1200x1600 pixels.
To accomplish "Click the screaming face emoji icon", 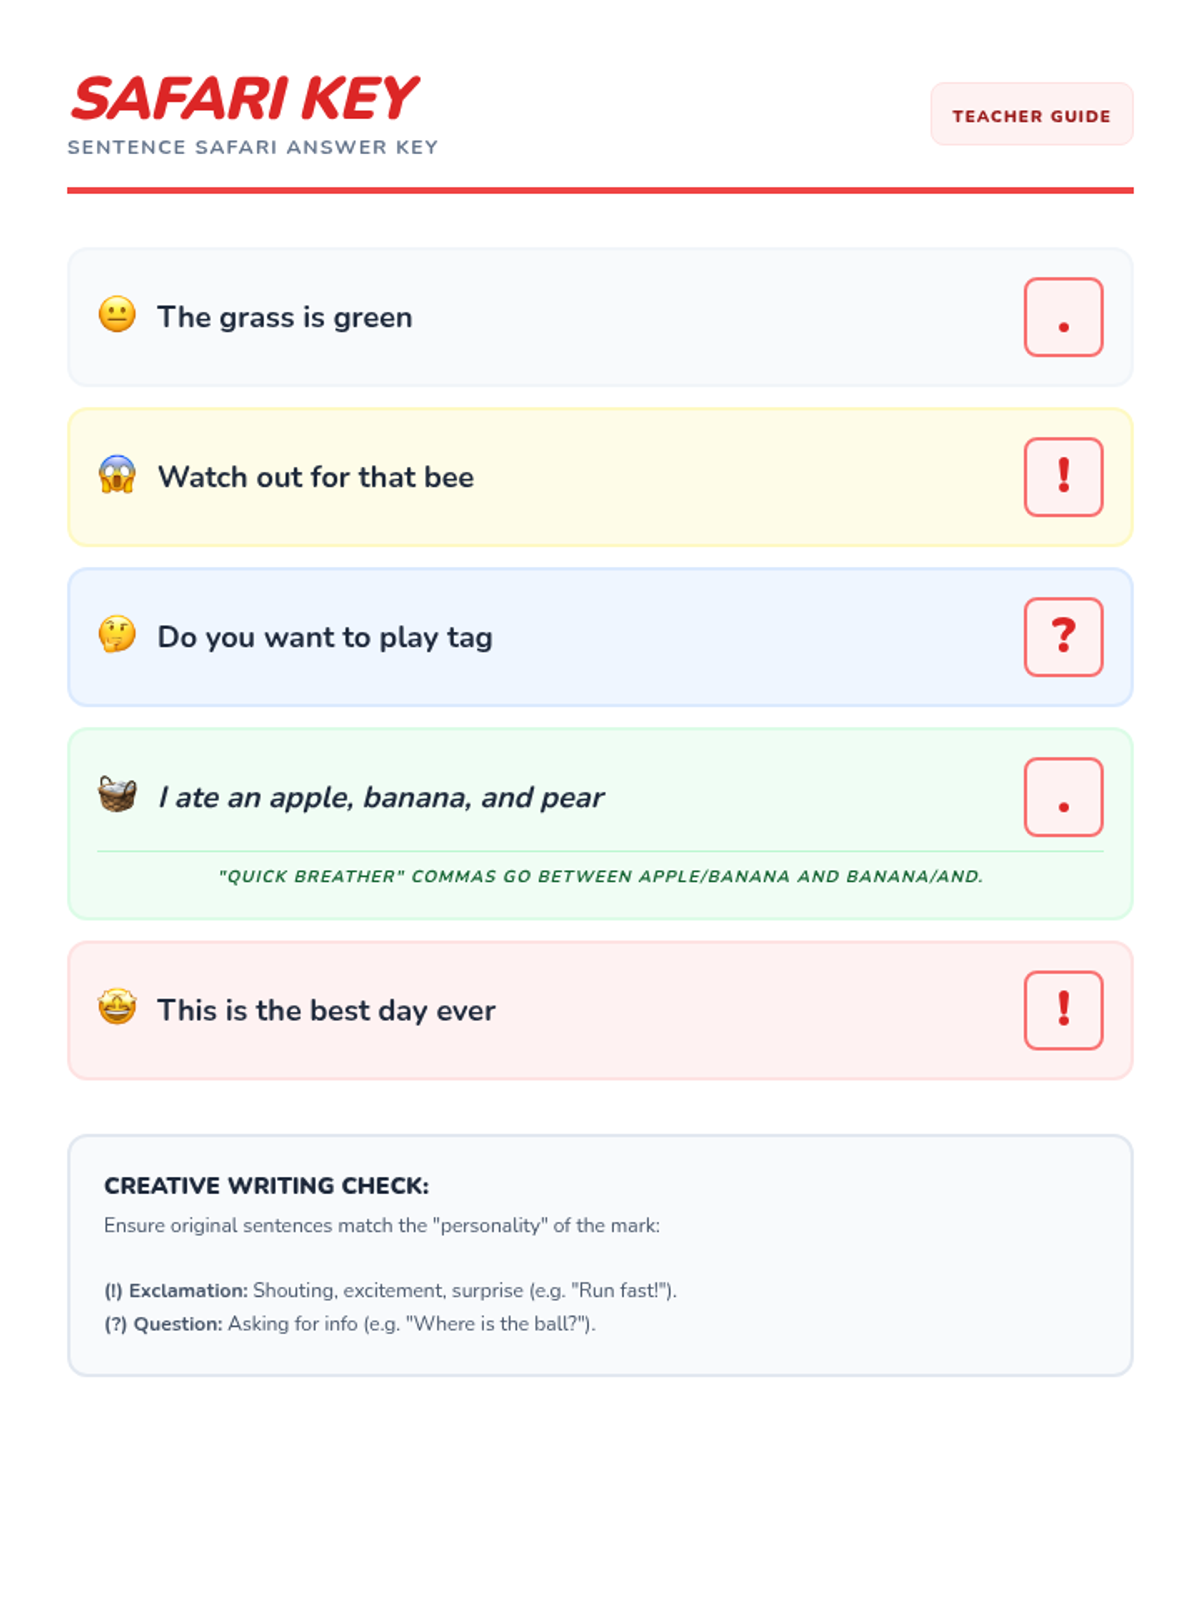I will [117, 475].
